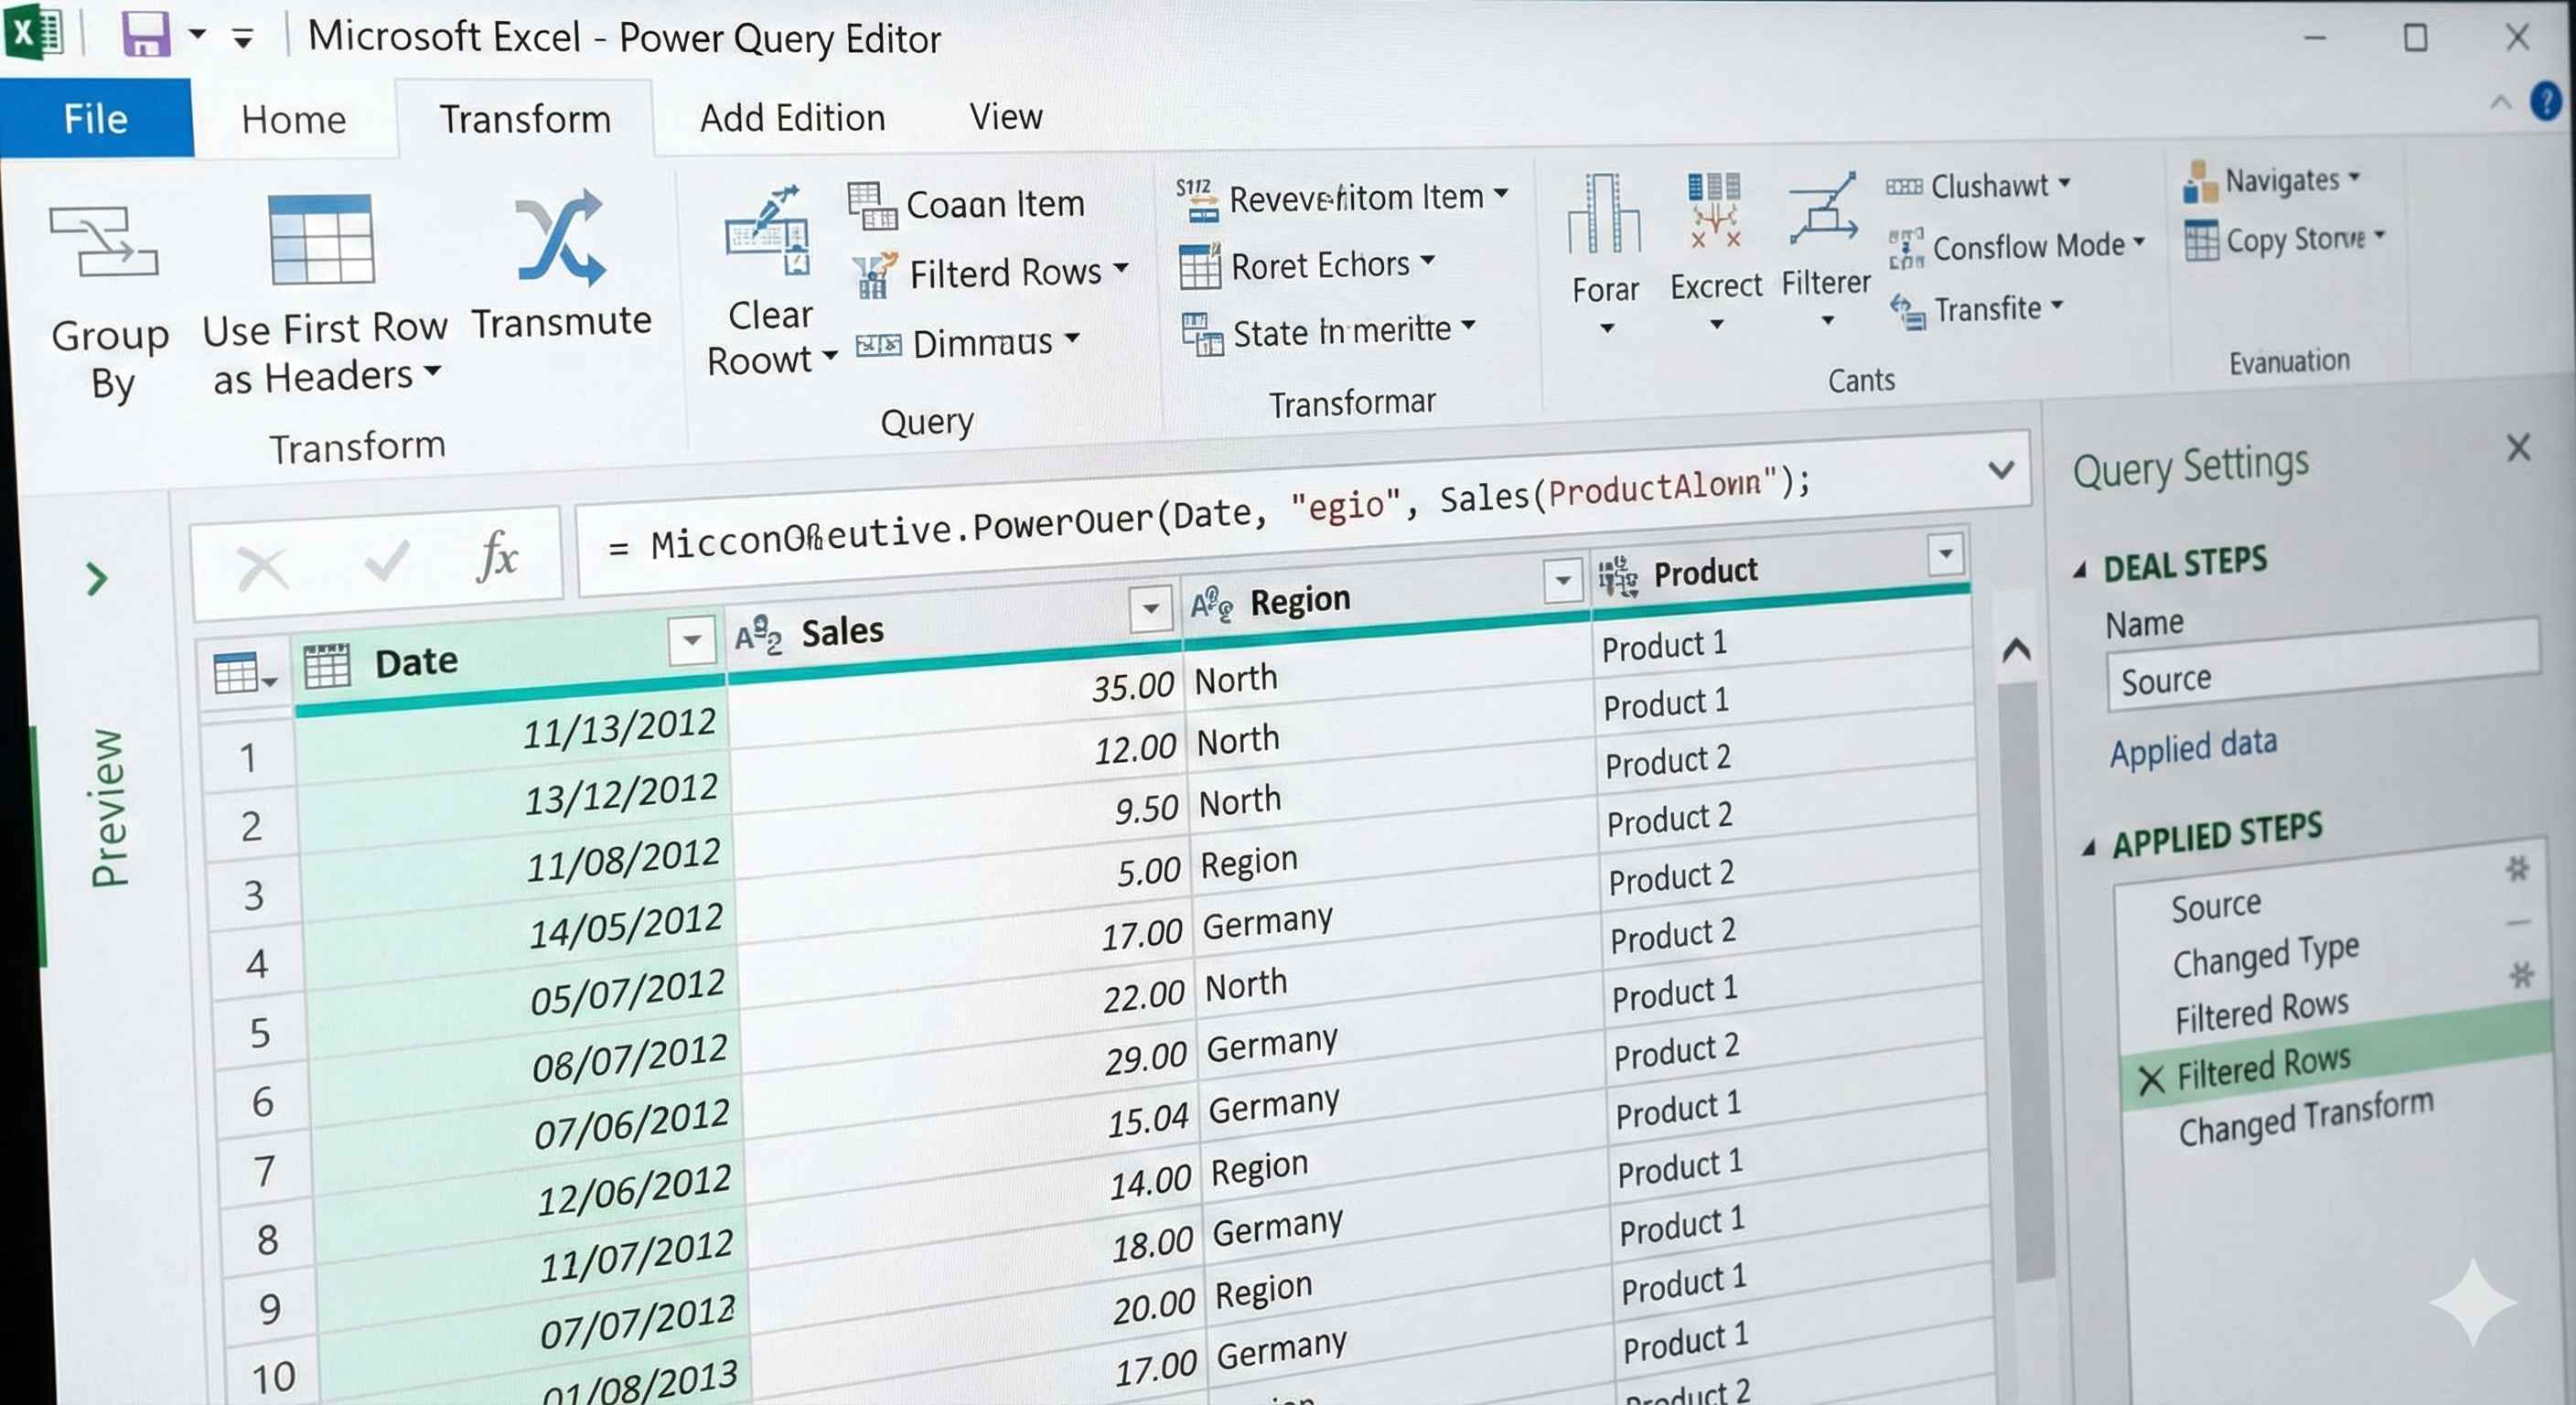Image resolution: width=2576 pixels, height=1405 pixels.
Task: Cancel formula editing with the X icon
Action: [263, 568]
